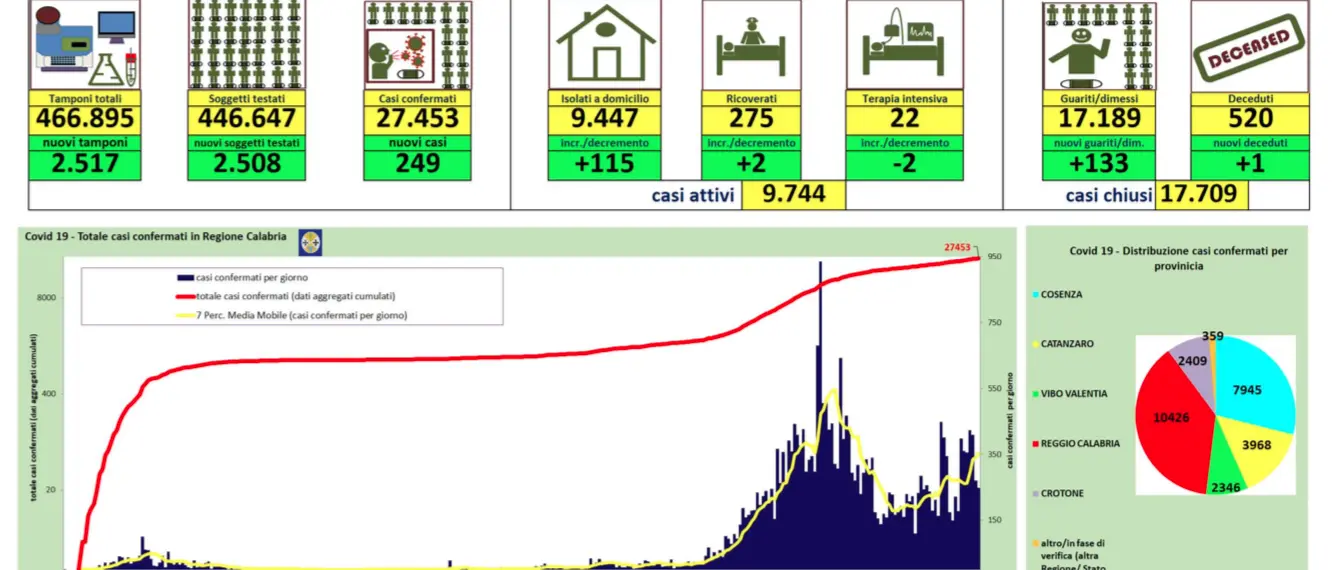Select the CROTONE legend entry
This screenshot has height=570, width=1332.
pos(1060,493)
